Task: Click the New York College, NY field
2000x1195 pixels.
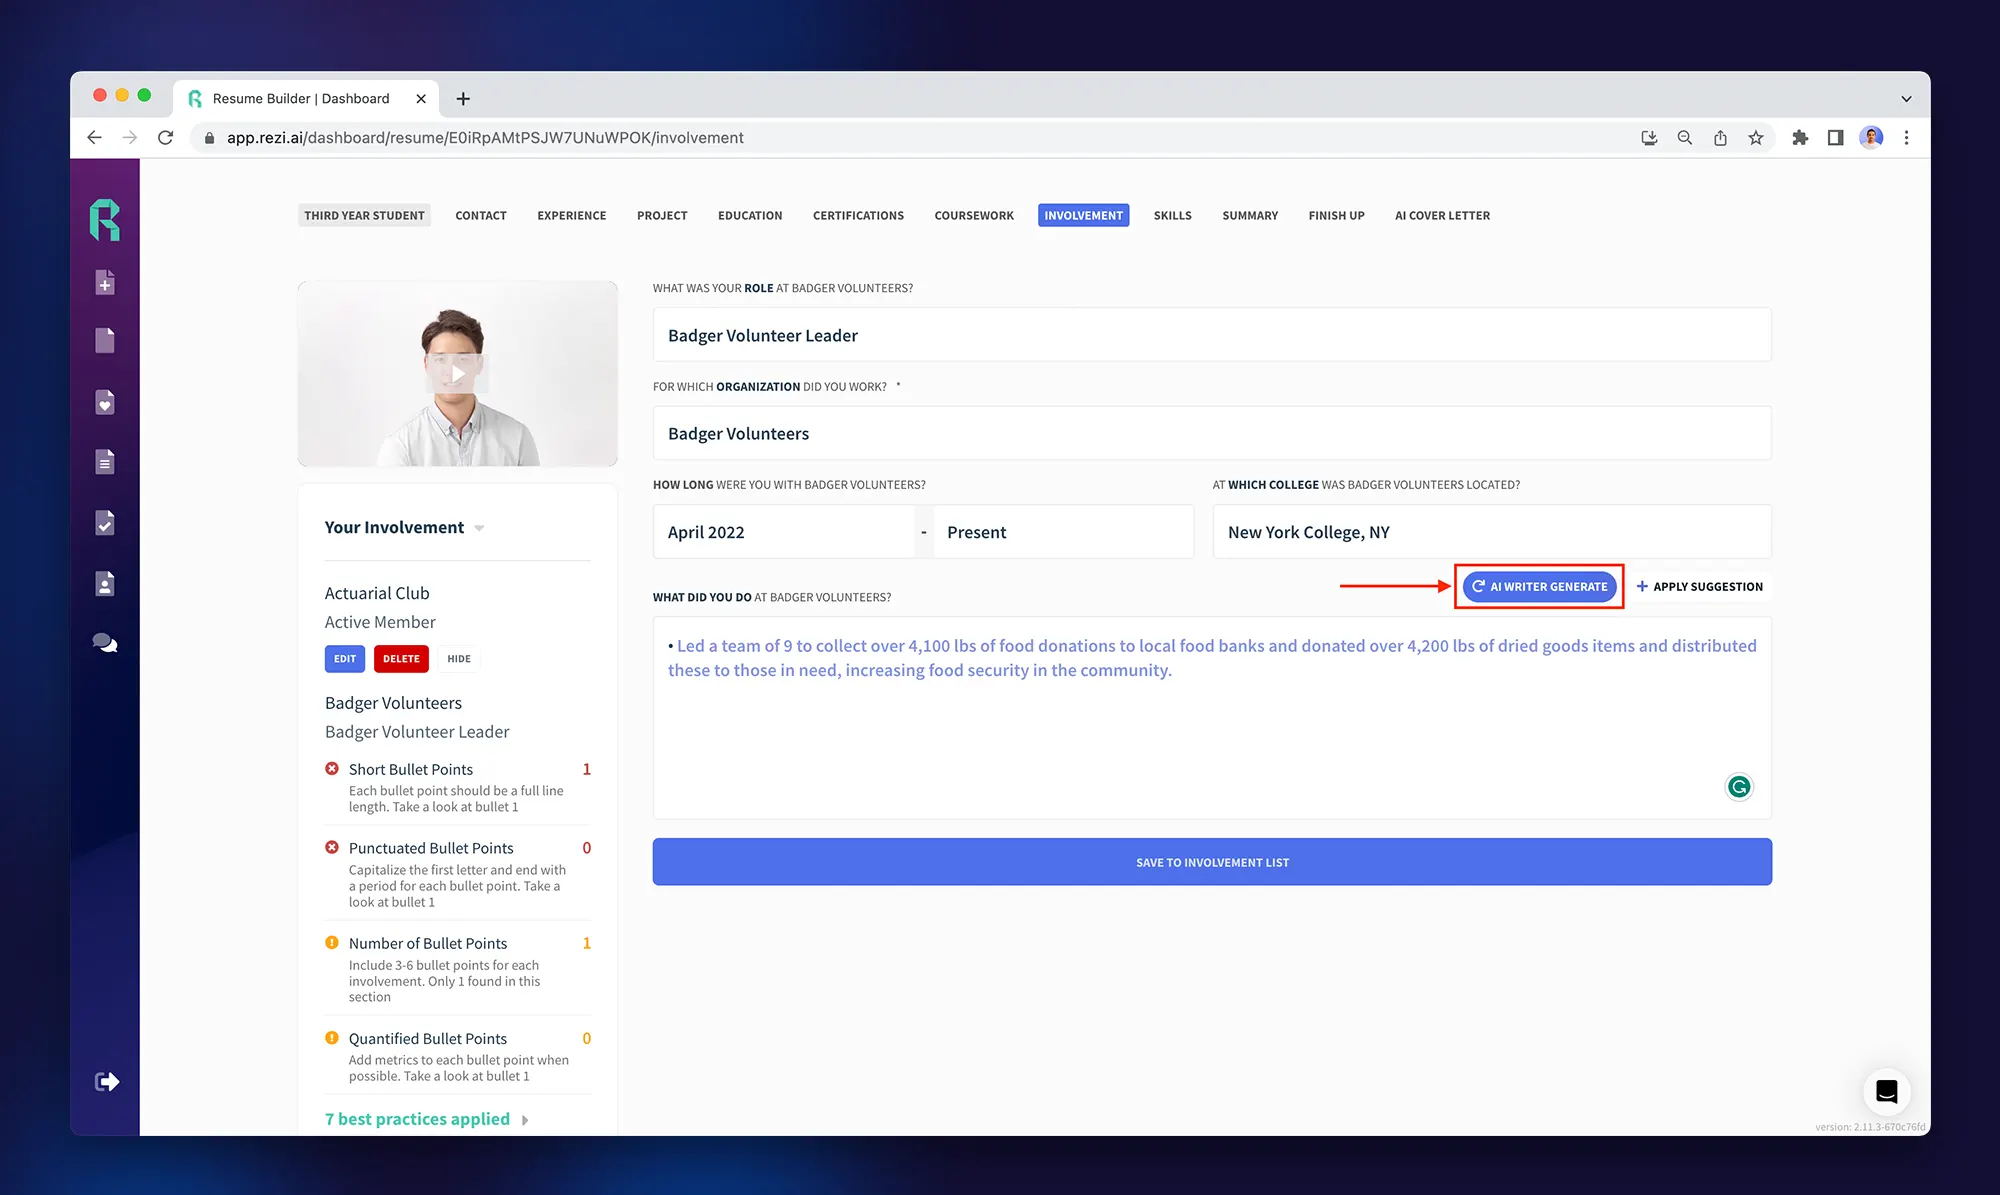Action: point(1492,532)
